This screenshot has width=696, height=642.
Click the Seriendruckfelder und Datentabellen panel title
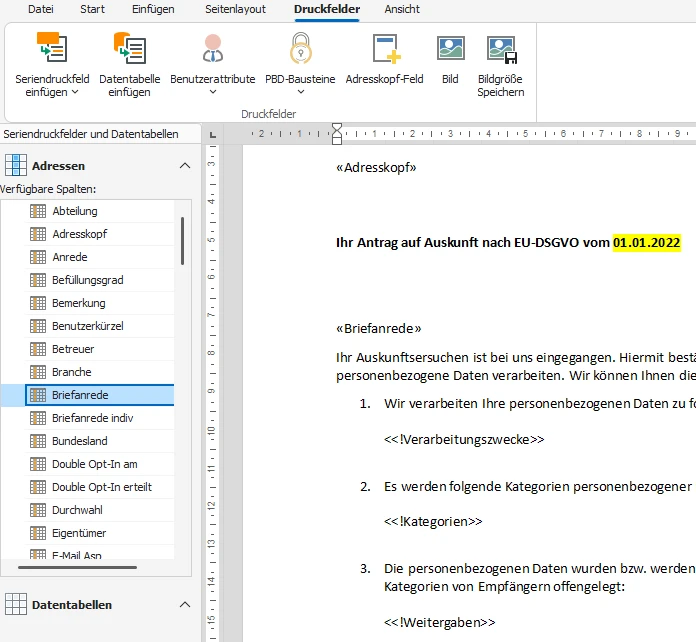coord(91,134)
